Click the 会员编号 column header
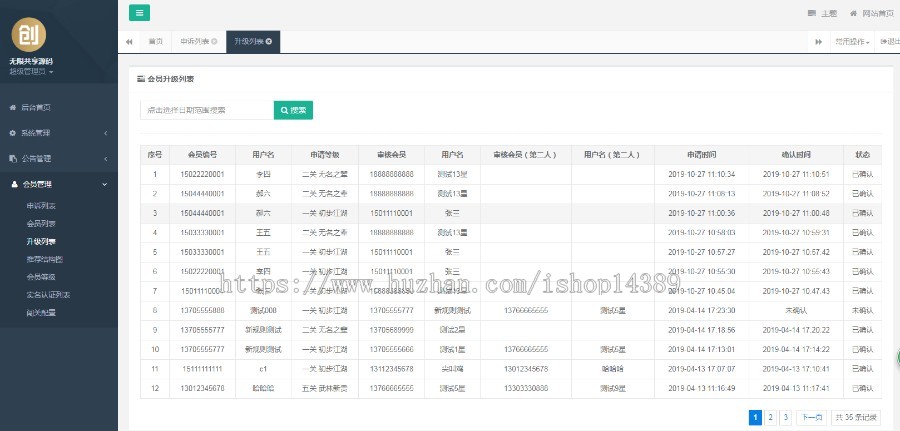 click(202, 155)
